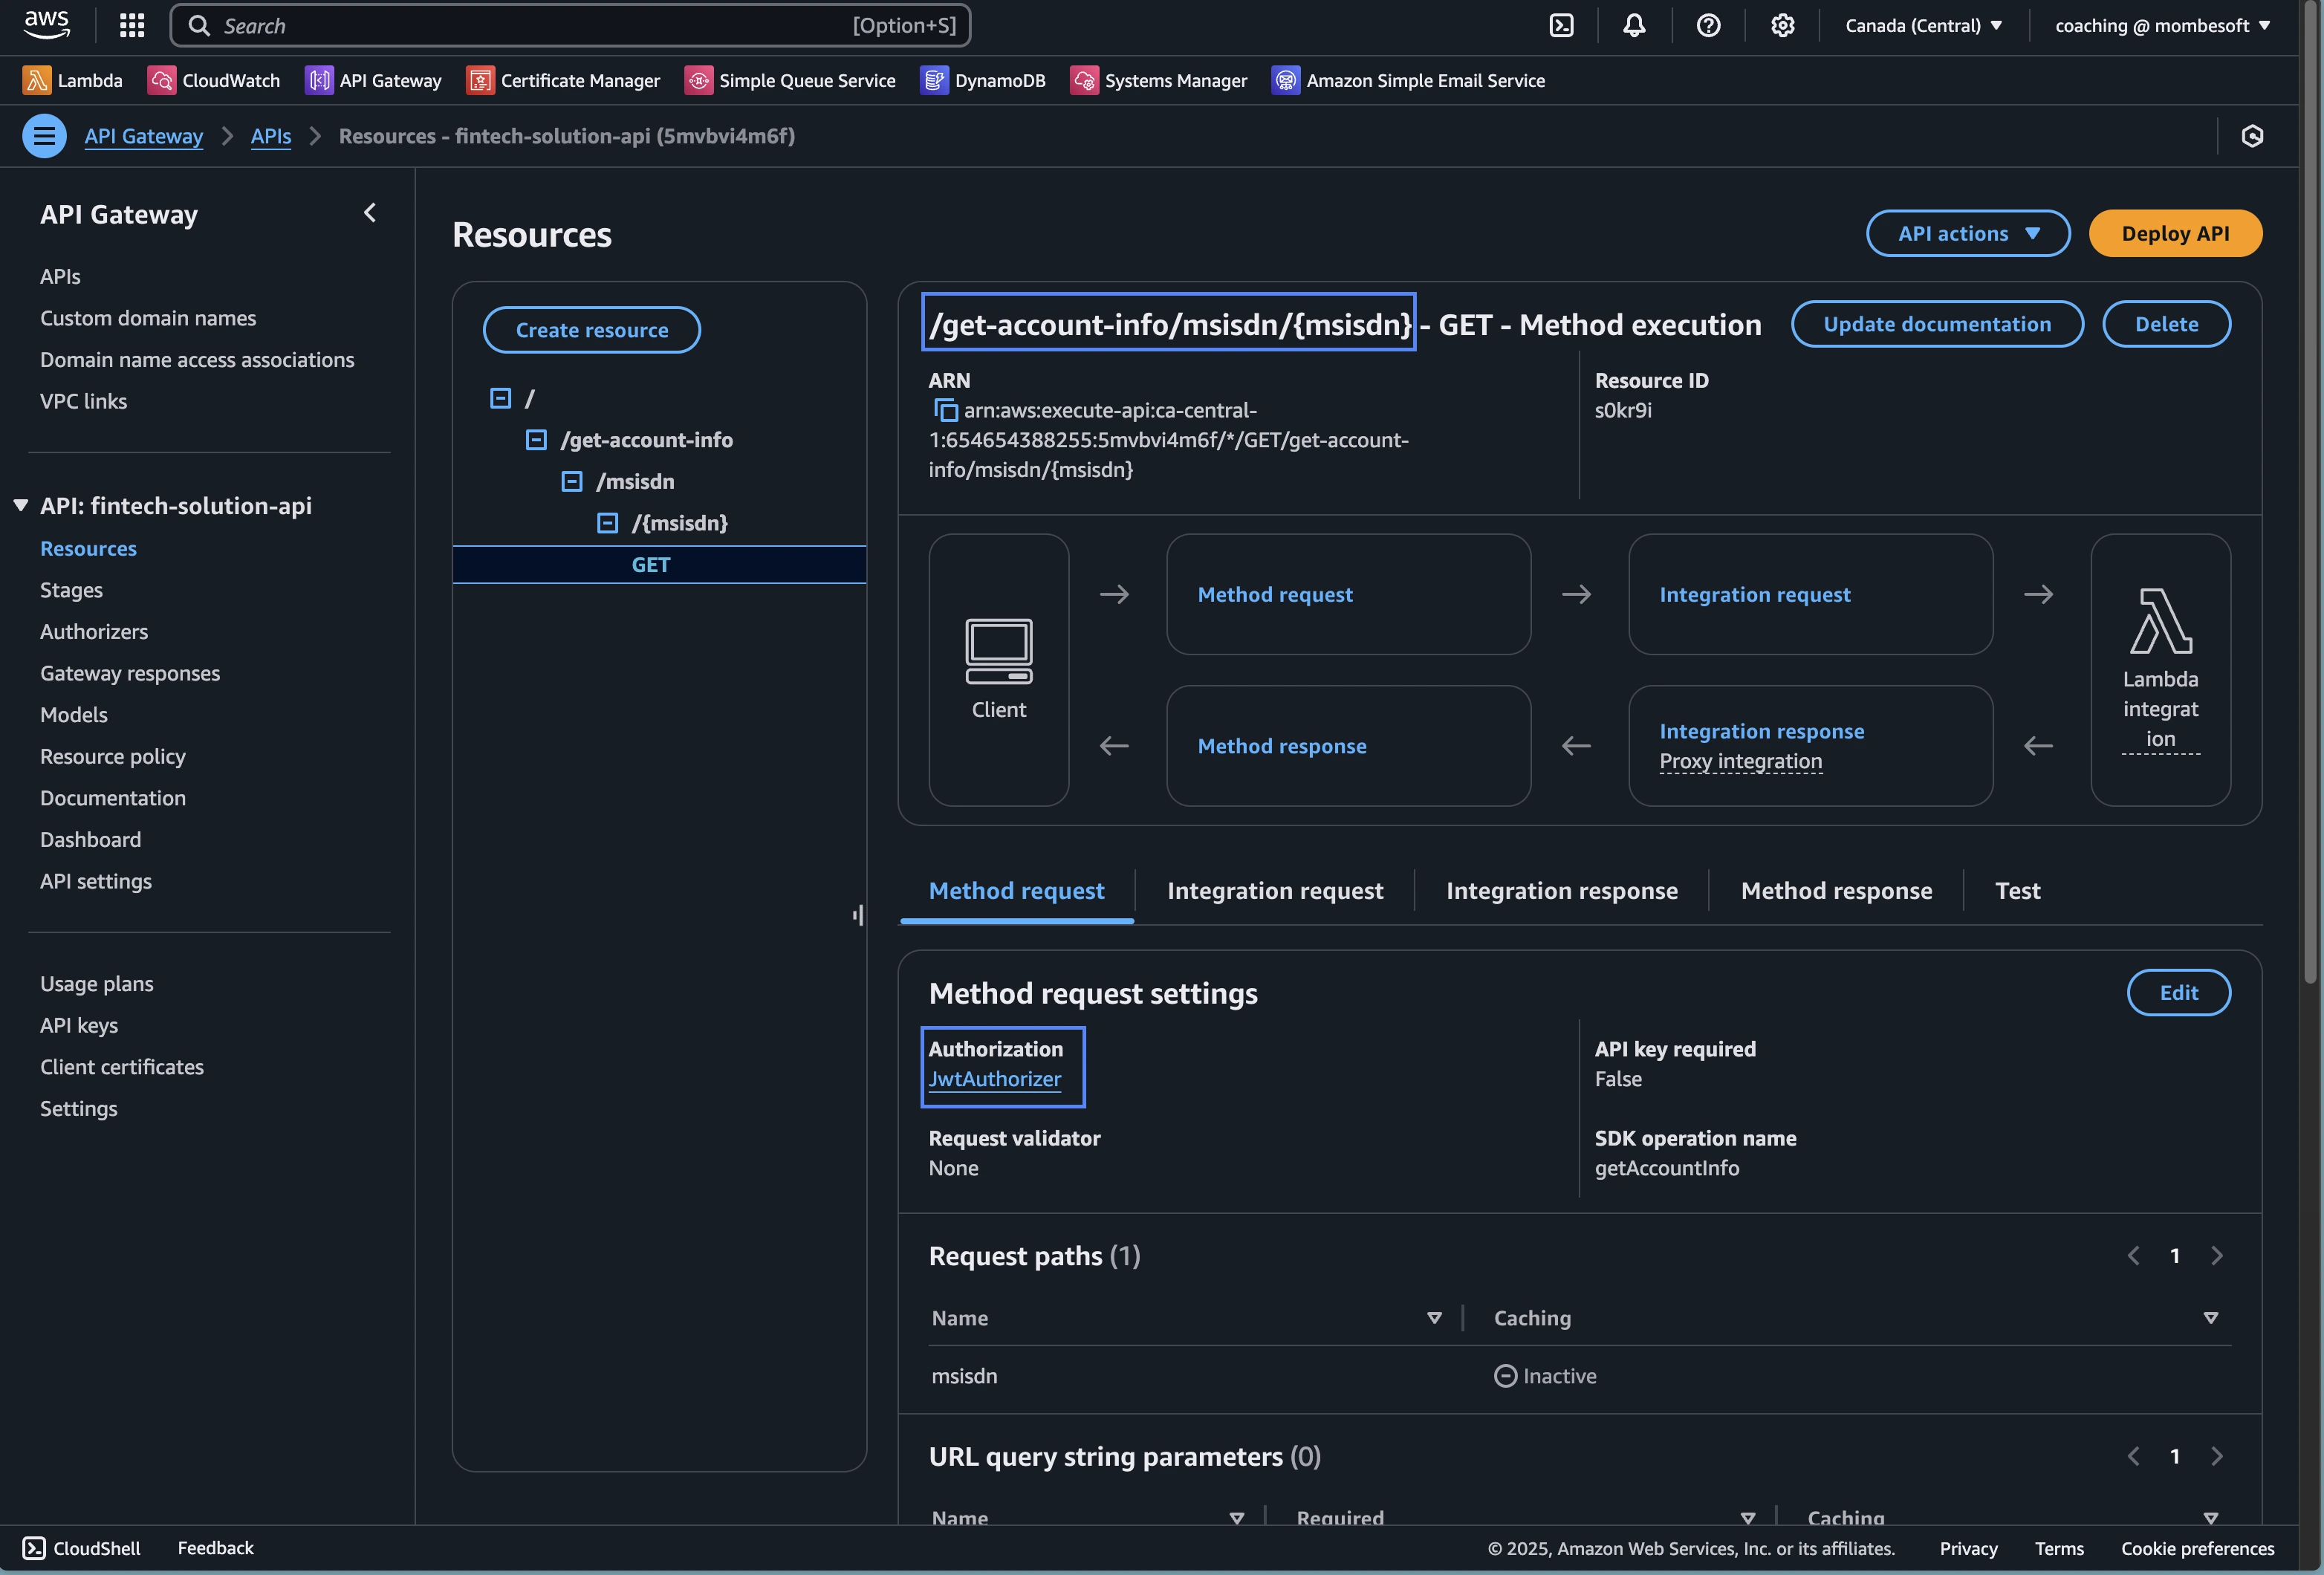Screen dimensions: 2324x1575
Task: Collapse the API: fintech-solution-api section
Action: point(20,506)
